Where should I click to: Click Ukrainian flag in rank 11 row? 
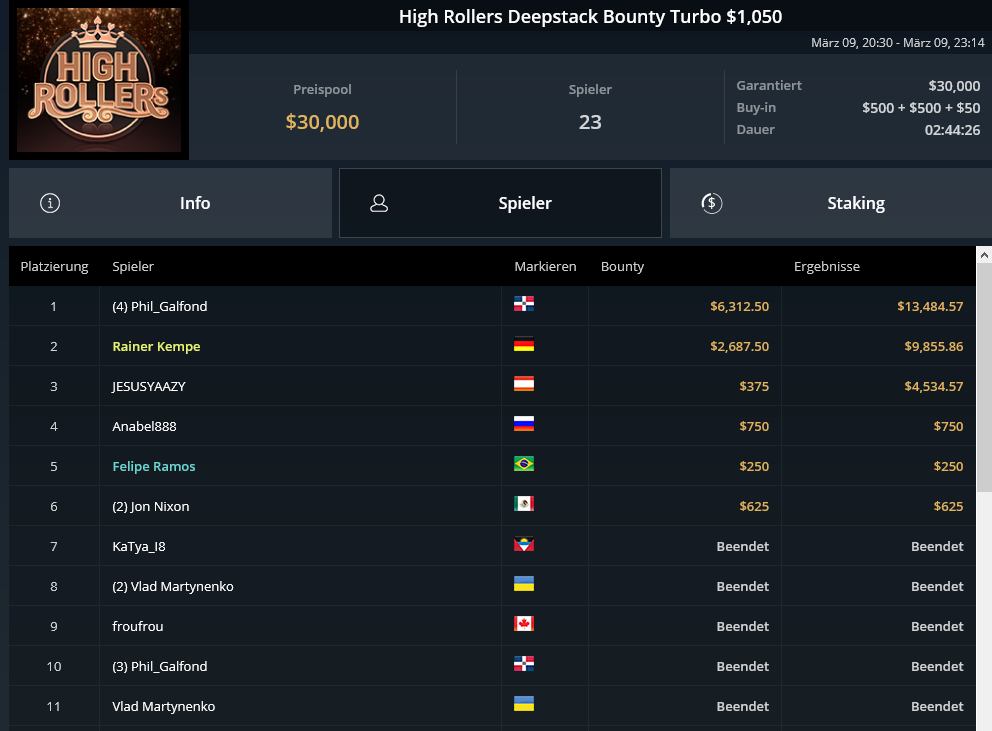(524, 704)
